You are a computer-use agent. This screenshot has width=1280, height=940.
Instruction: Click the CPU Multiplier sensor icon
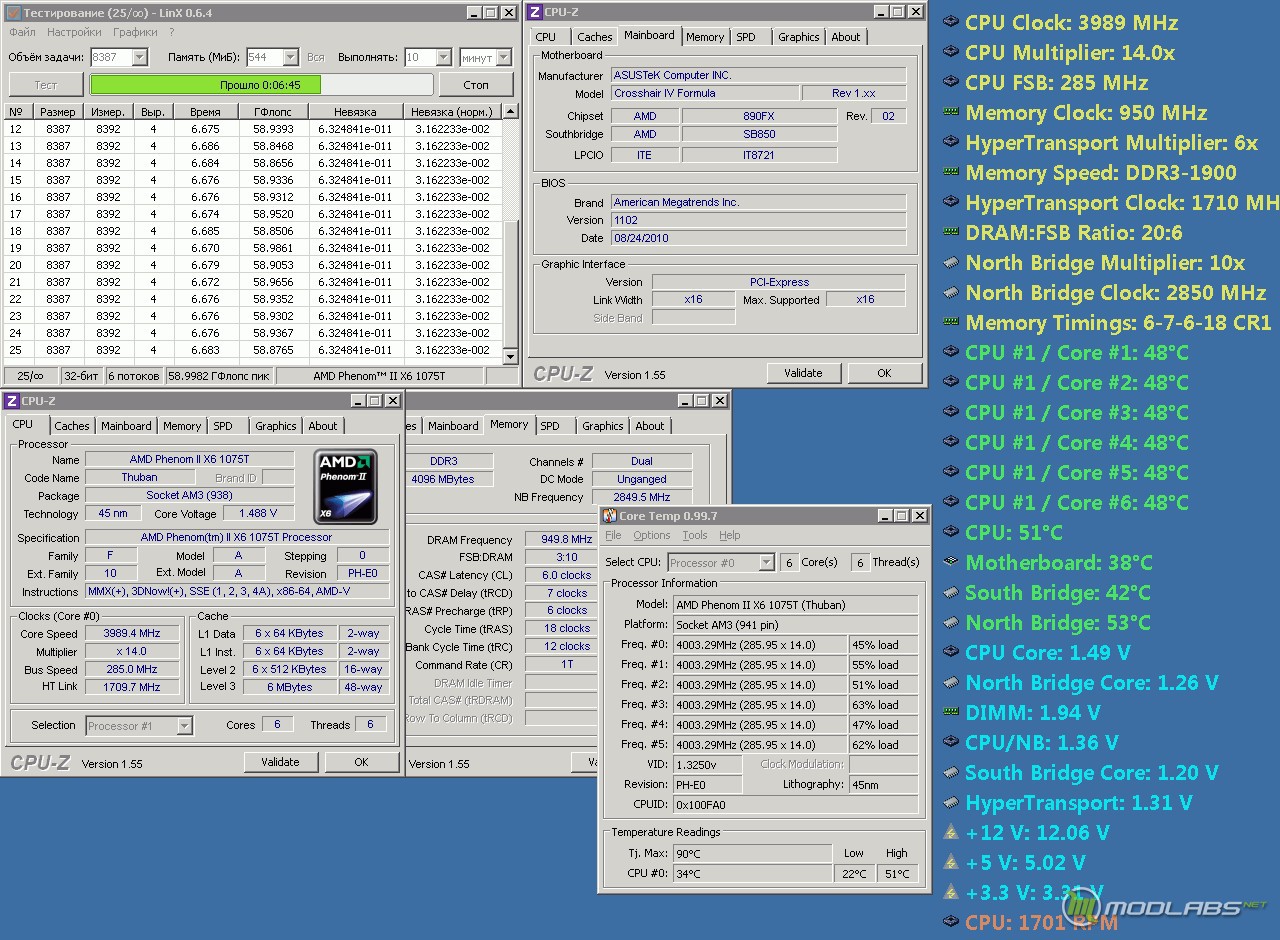(952, 53)
